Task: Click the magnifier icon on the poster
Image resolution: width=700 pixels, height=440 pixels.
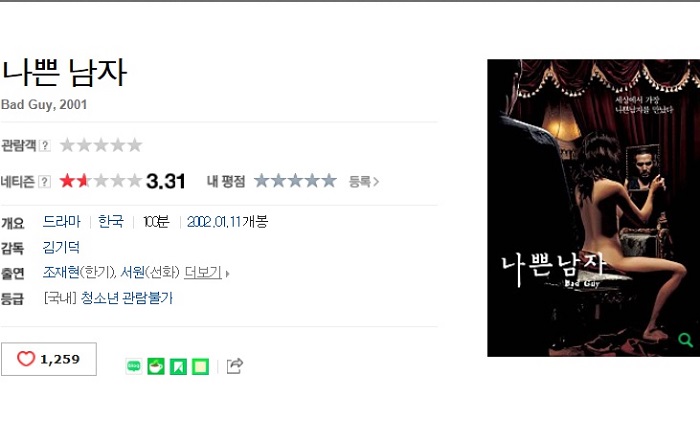Action: [x=685, y=340]
